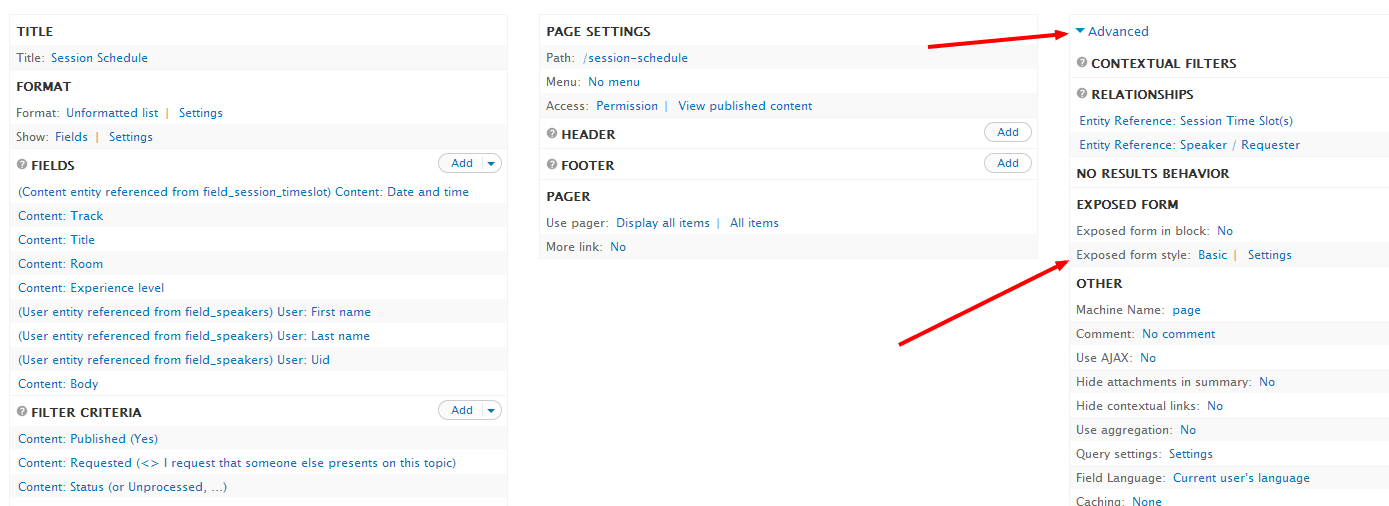Click the help icon next to FOOTER

click(552, 165)
